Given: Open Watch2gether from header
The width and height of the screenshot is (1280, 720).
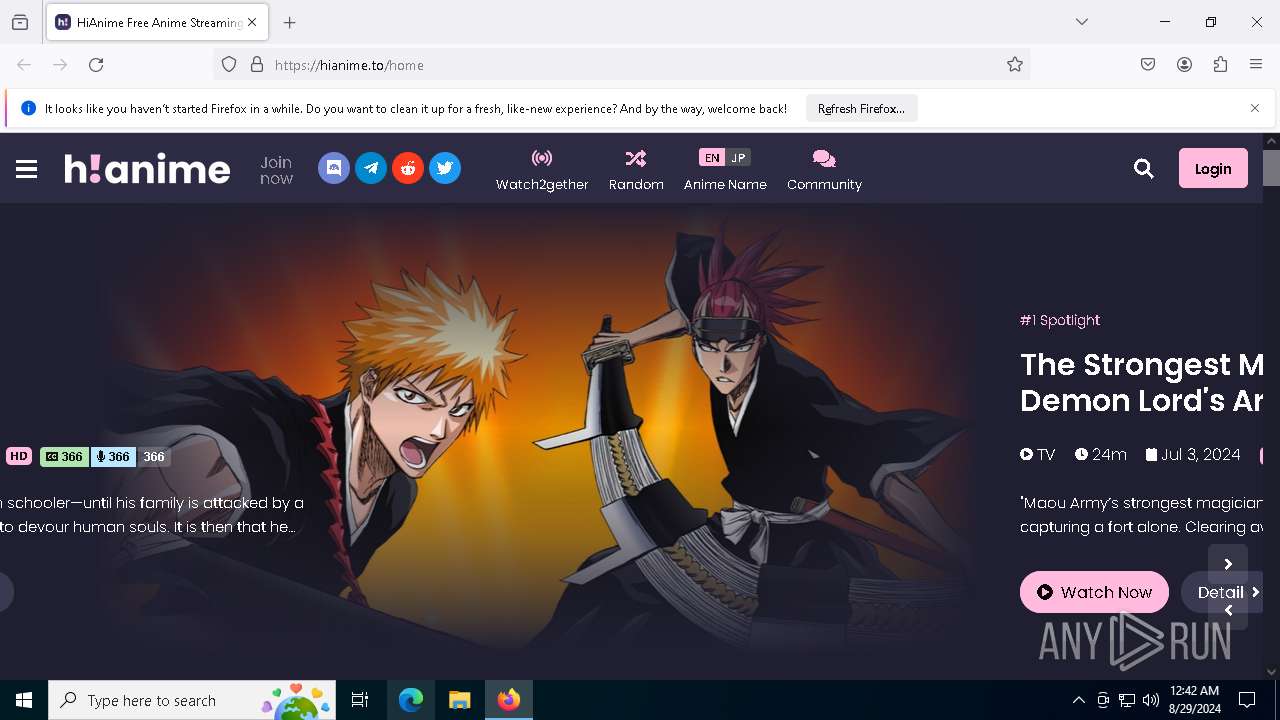Looking at the screenshot, I should (542, 169).
